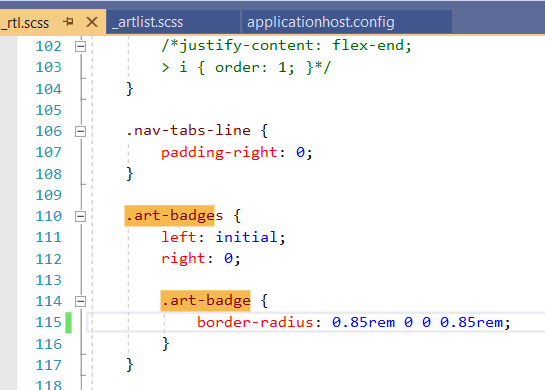This screenshot has height=390, width=545.
Task: Click the 'initial' value
Action: [x=246, y=237]
